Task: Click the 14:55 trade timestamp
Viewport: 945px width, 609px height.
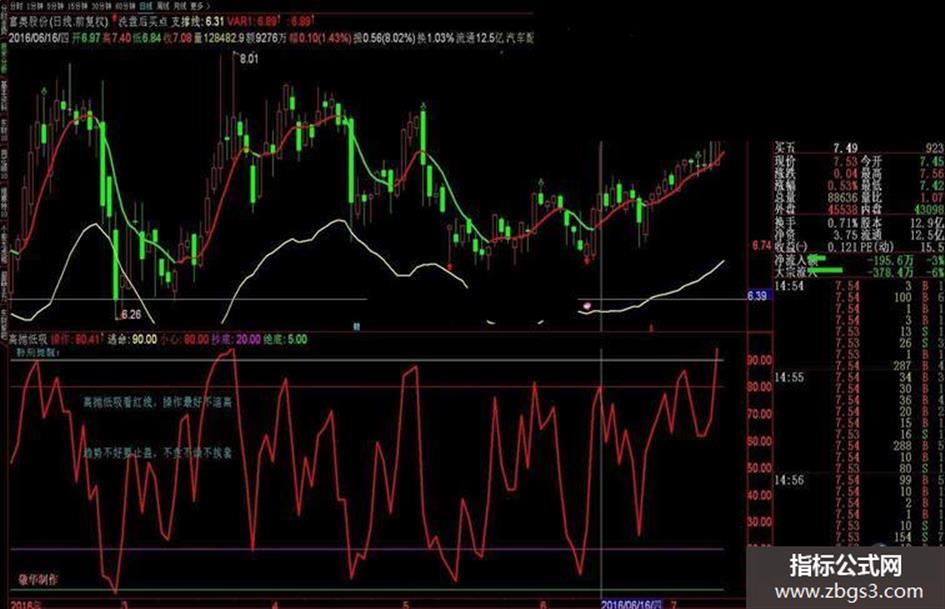Action: [x=789, y=377]
